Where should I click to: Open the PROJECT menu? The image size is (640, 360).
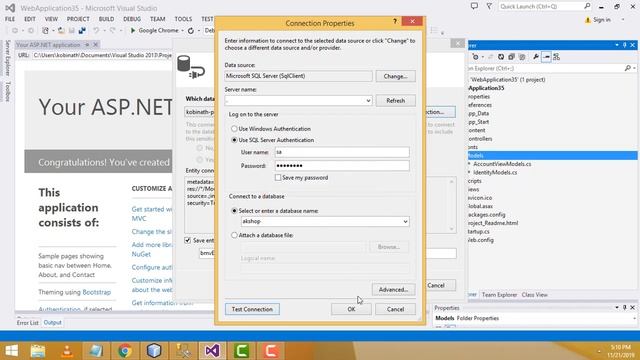78,19
